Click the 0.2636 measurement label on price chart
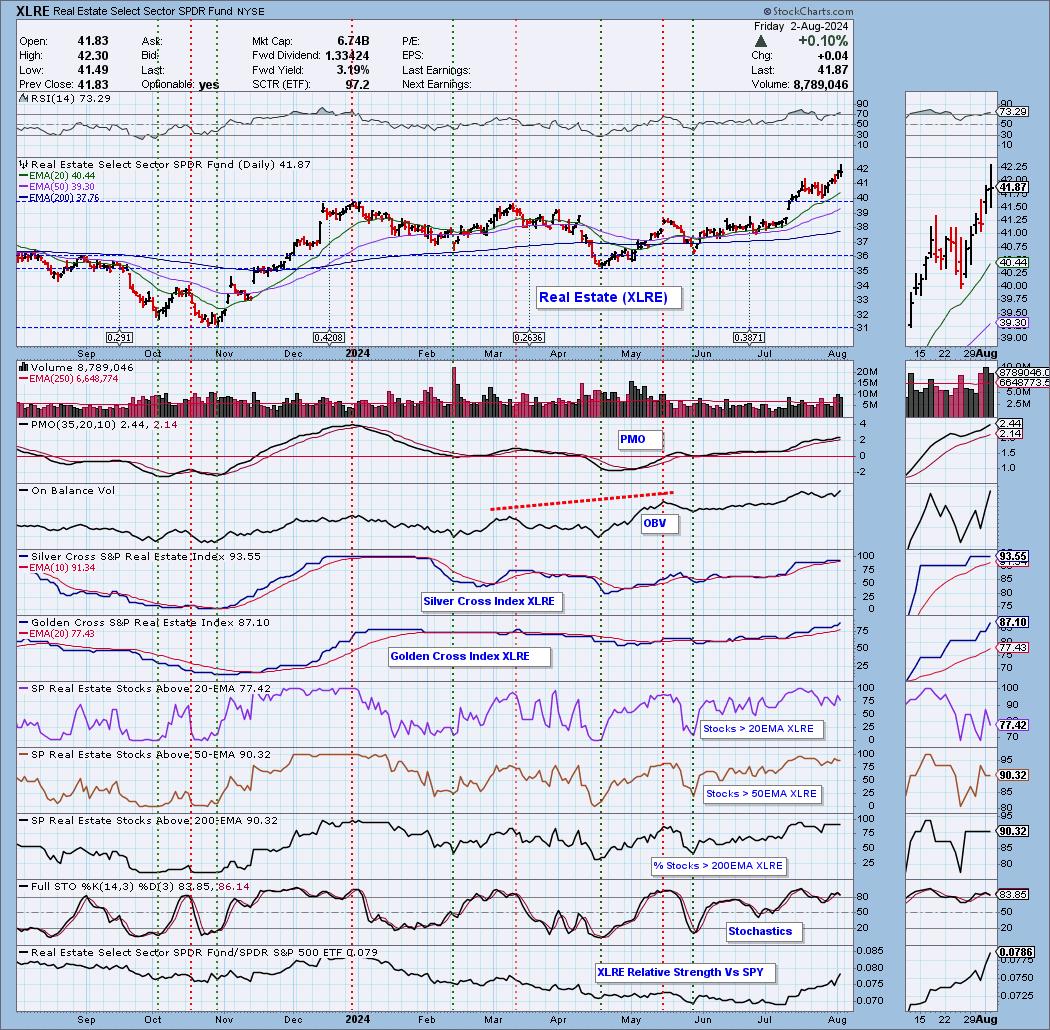 click(528, 338)
